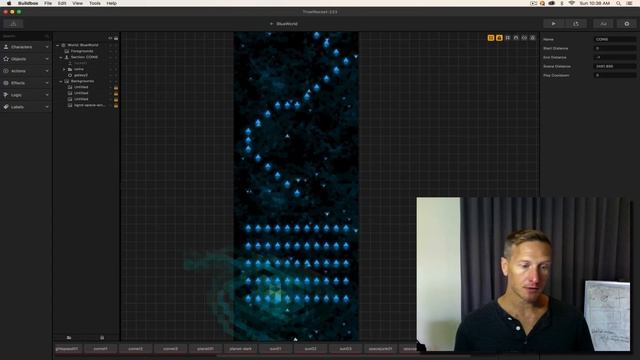This screenshot has width=640, height=360.
Task: Click the Actions circle icon
Action: pos(6,71)
